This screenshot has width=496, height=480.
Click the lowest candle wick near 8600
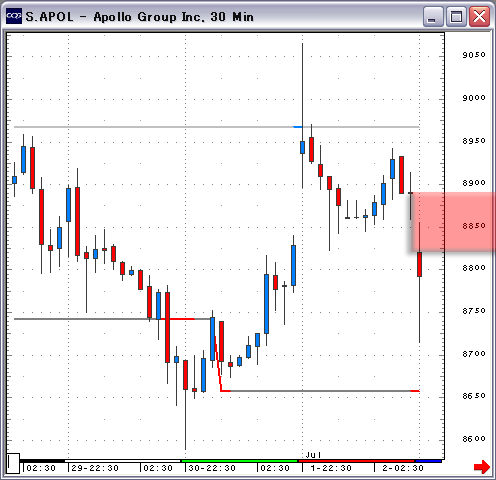[185, 420]
